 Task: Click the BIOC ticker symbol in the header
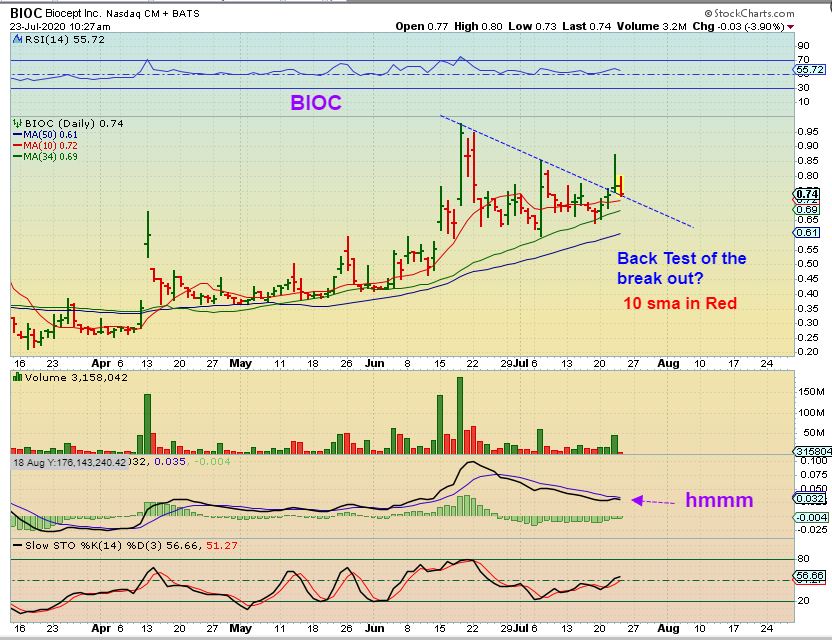pos(26,13)
